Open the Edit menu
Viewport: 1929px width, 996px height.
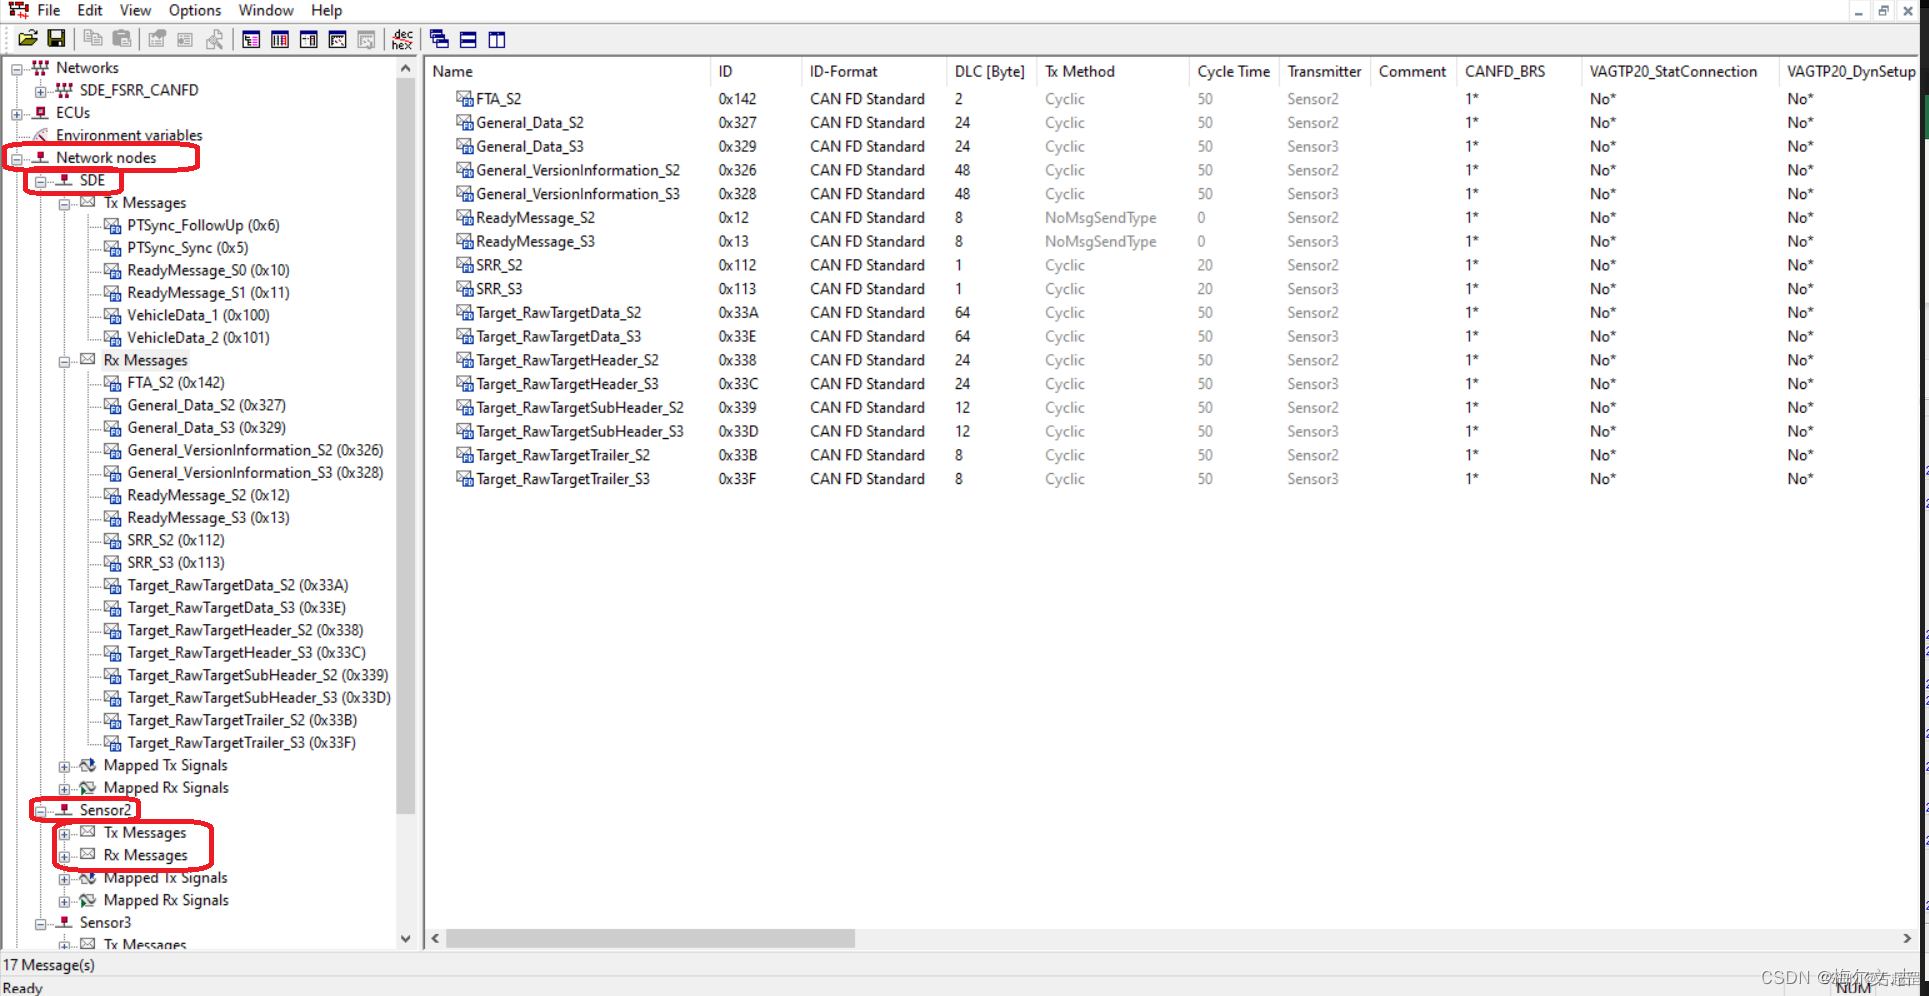point(90,10)
